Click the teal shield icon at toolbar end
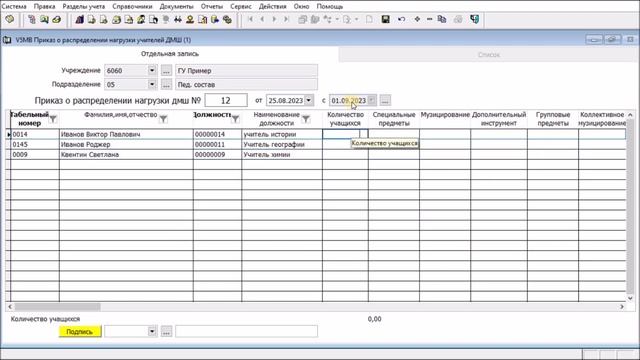The width and height of the screenshot is (640, 360). pyautogui.click(x=474, y=19)
